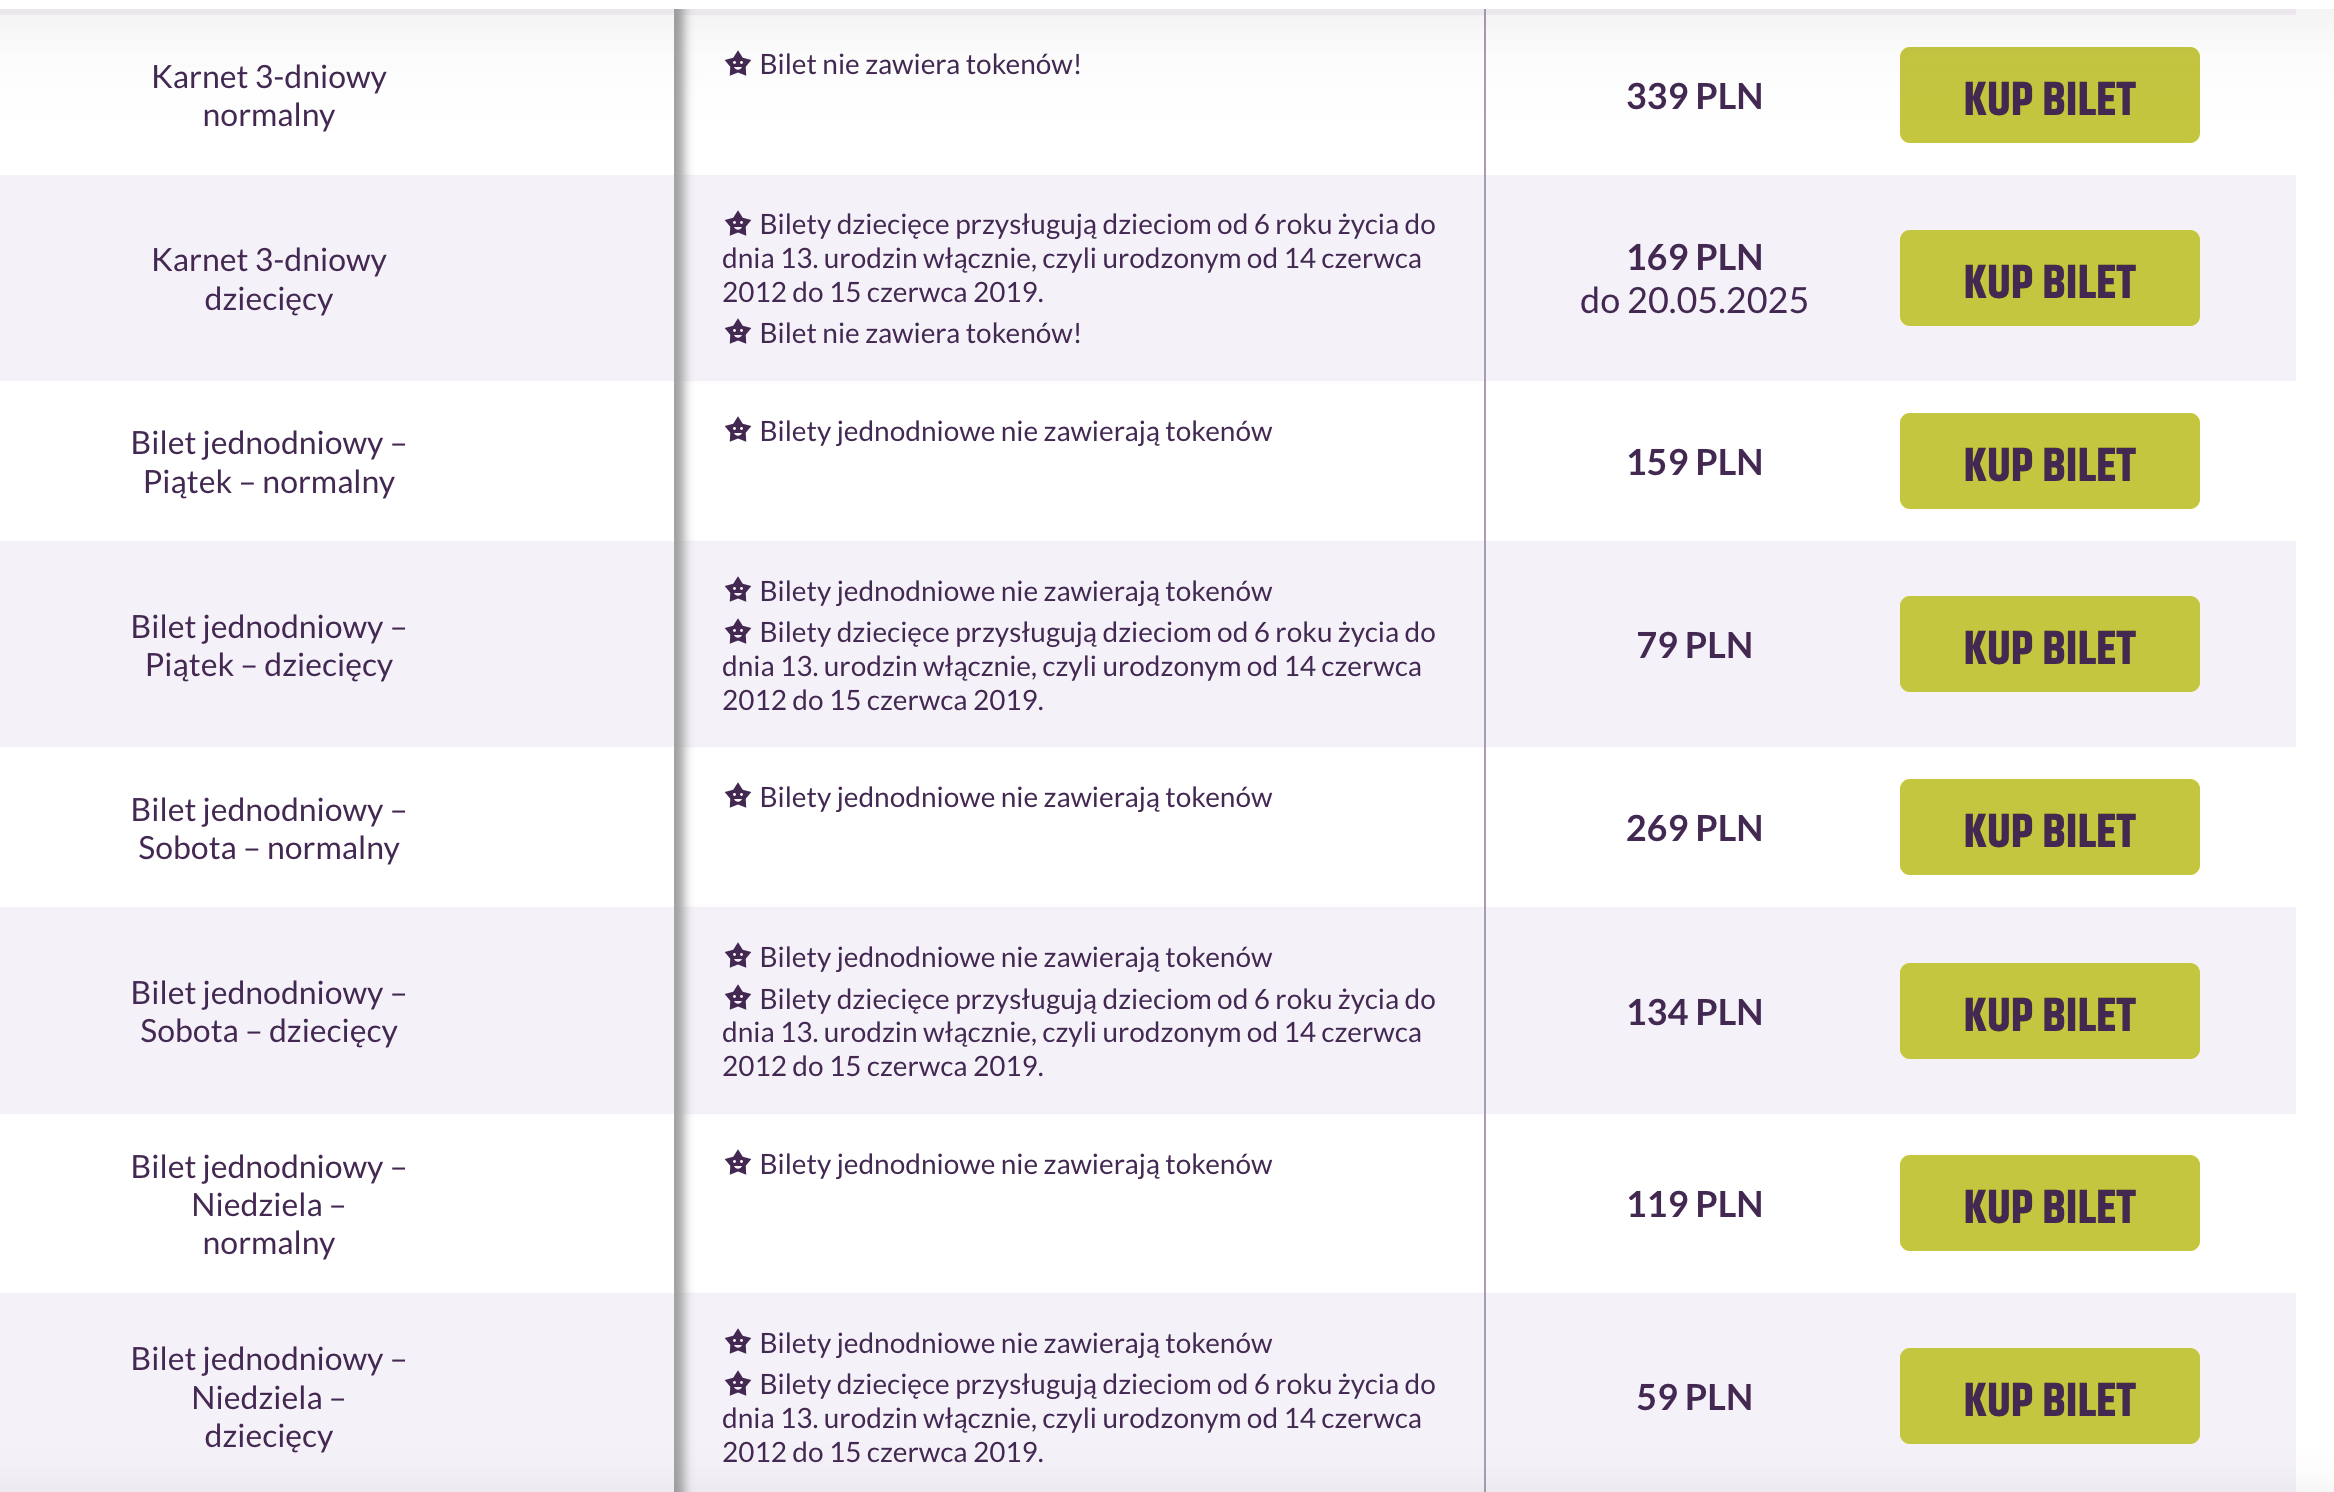The width and height of the screenshot is (2334, 1492).
Task: Click KUP BILET for children's 3-day pass
Action: pyautogui.click(x=2048, y=279)
